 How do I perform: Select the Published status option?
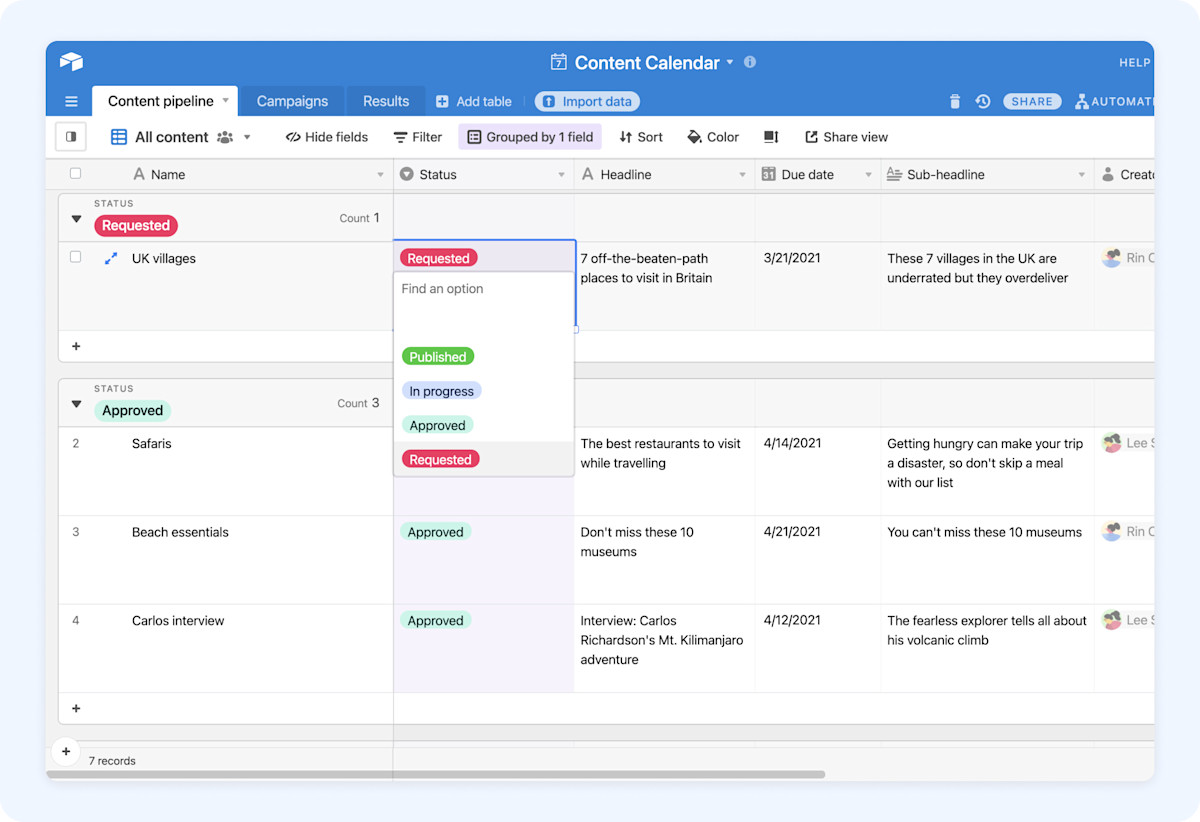pyautogui.click(x=438, y=356)
